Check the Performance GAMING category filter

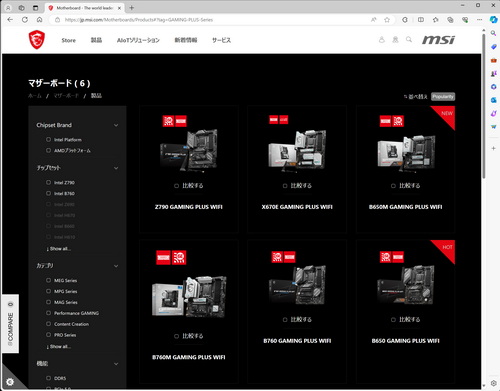48,313
